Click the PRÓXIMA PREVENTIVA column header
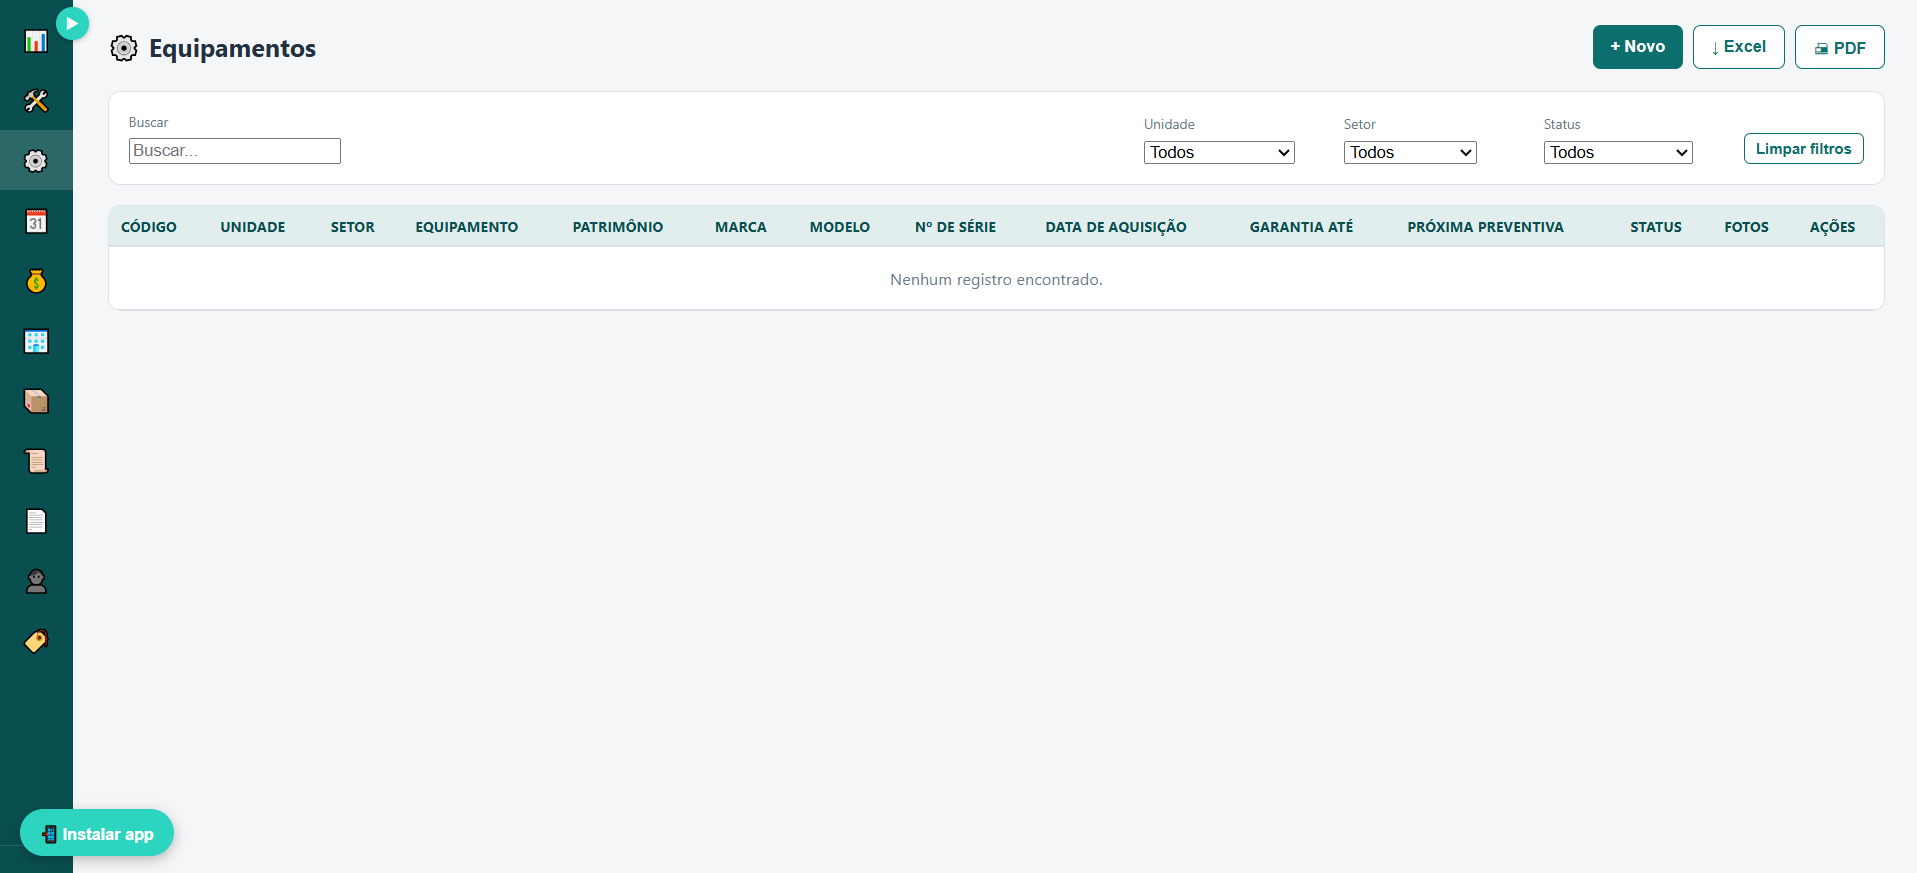Viewport: 1917px width, 873px height. tap(1486, 227)
